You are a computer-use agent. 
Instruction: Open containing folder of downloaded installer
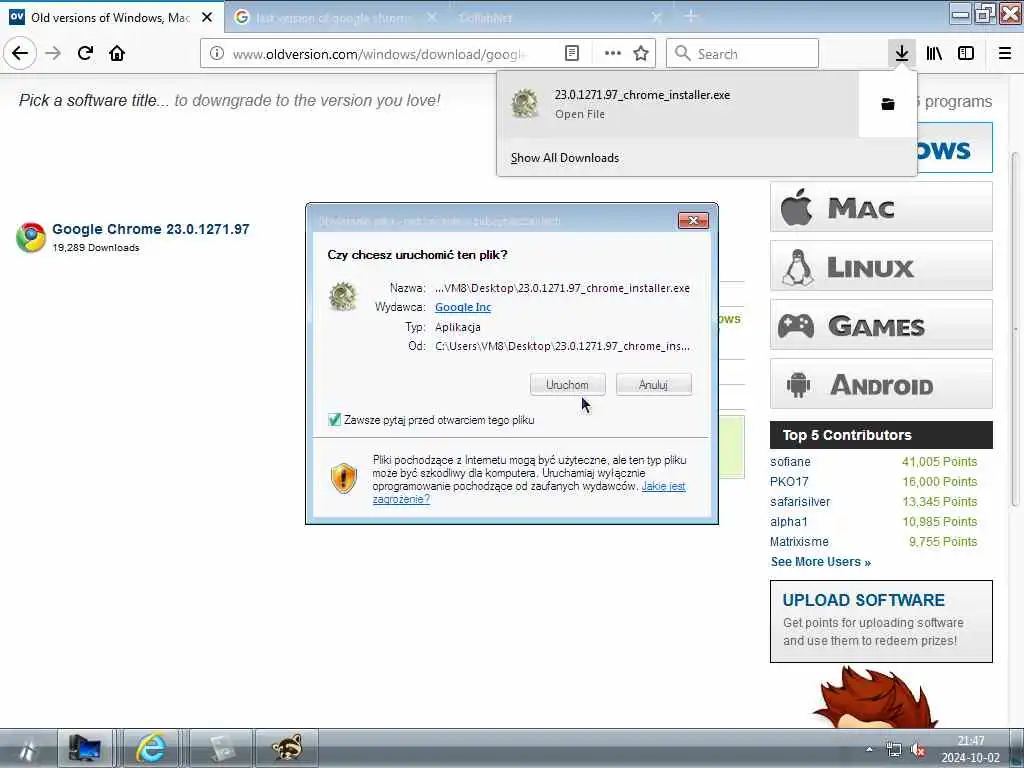click(888, 104)
